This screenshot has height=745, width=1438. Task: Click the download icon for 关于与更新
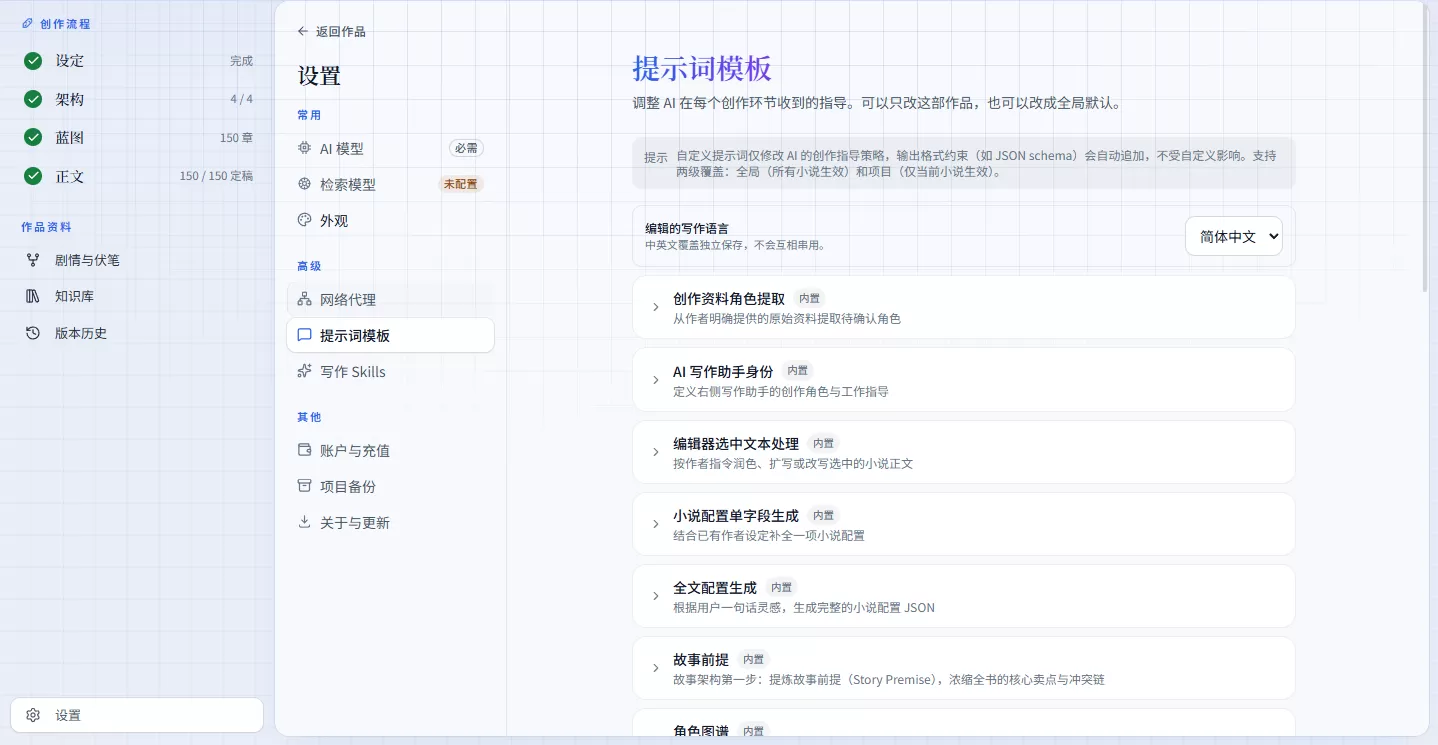(305, 522)
